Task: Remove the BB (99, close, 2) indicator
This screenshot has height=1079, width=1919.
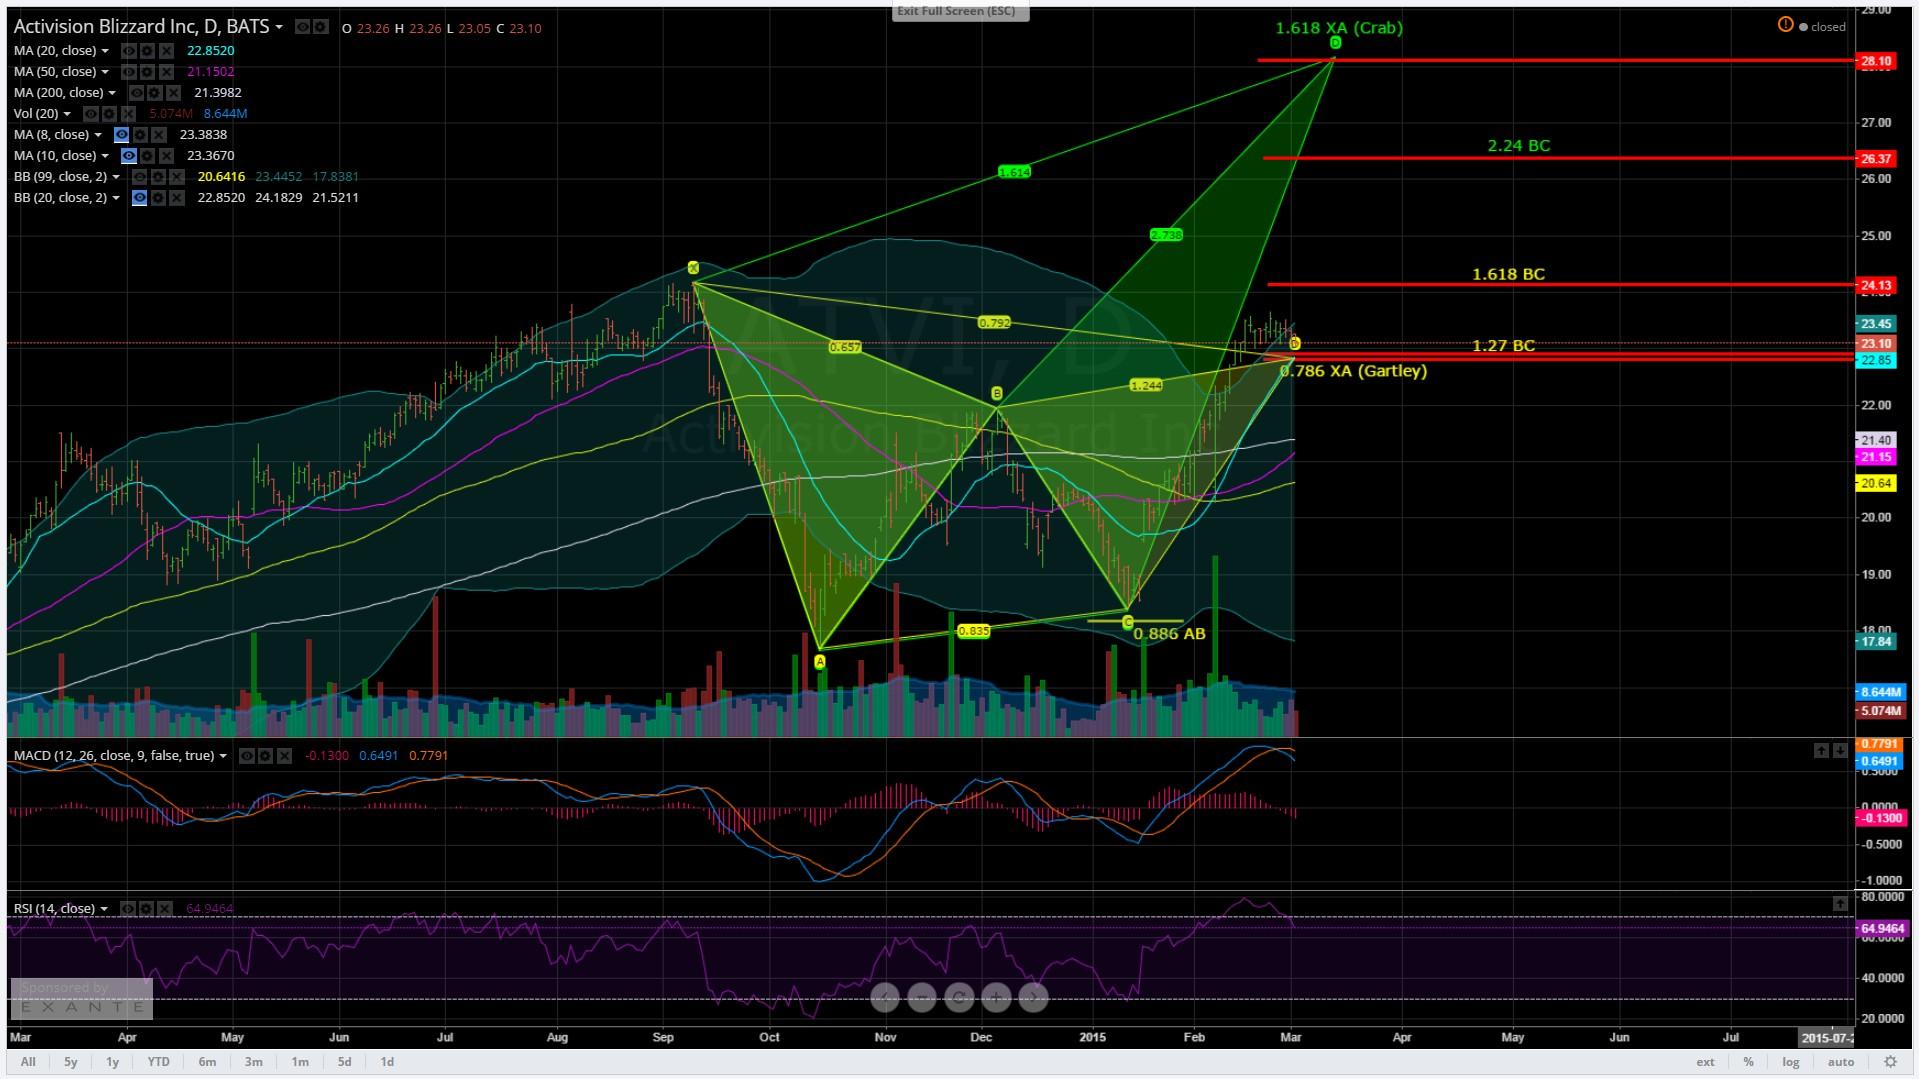Action: 176,177
